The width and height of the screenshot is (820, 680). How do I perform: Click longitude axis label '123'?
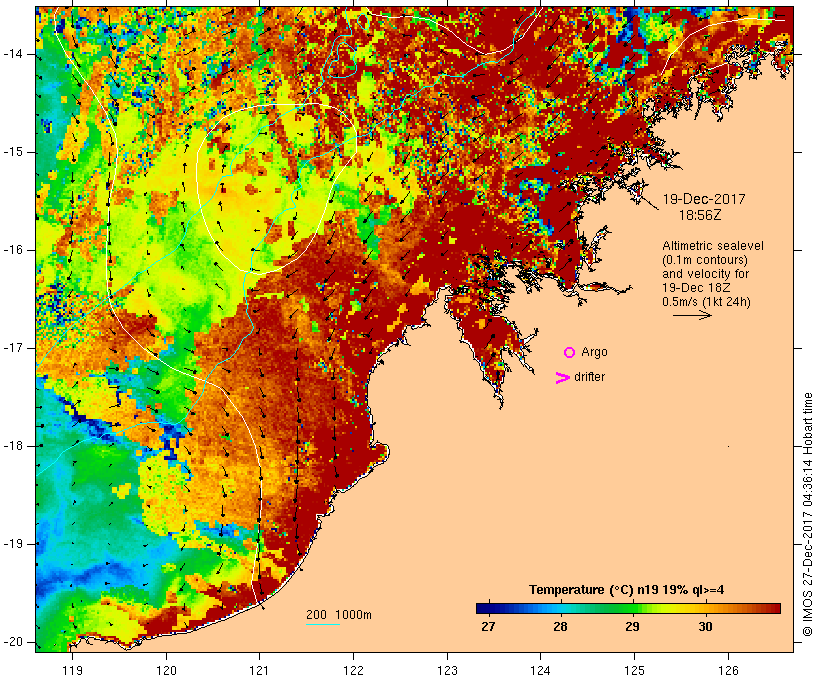[x=447, y=670]
